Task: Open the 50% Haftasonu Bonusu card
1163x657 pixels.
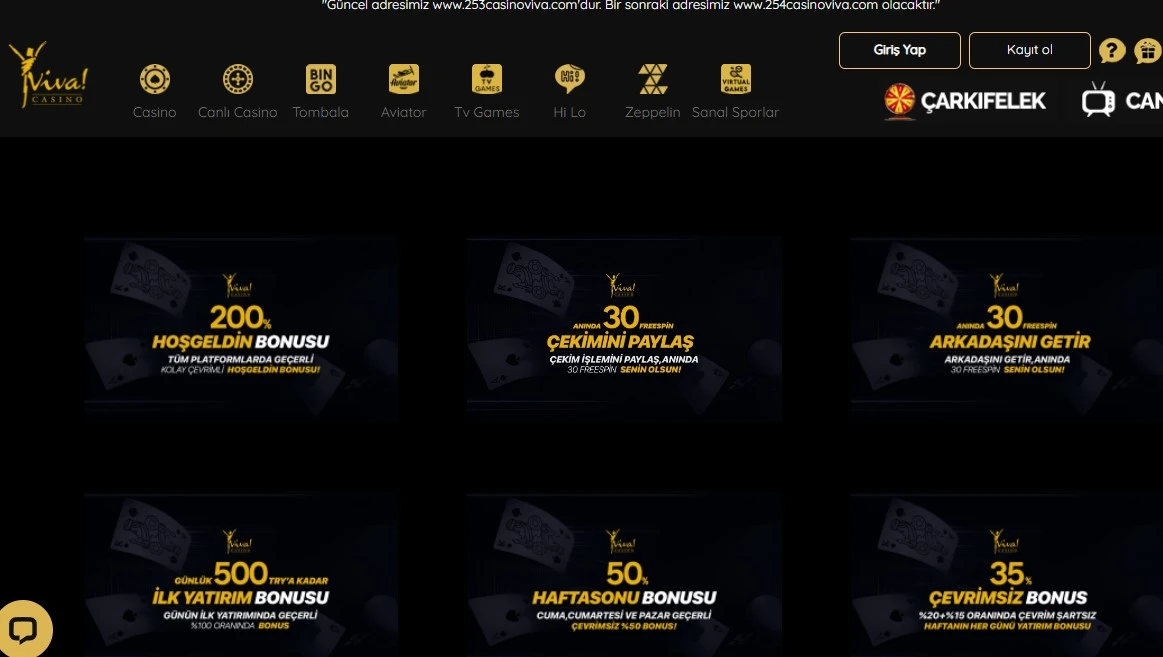Action: pyautogui.click(x=625, y=575)
